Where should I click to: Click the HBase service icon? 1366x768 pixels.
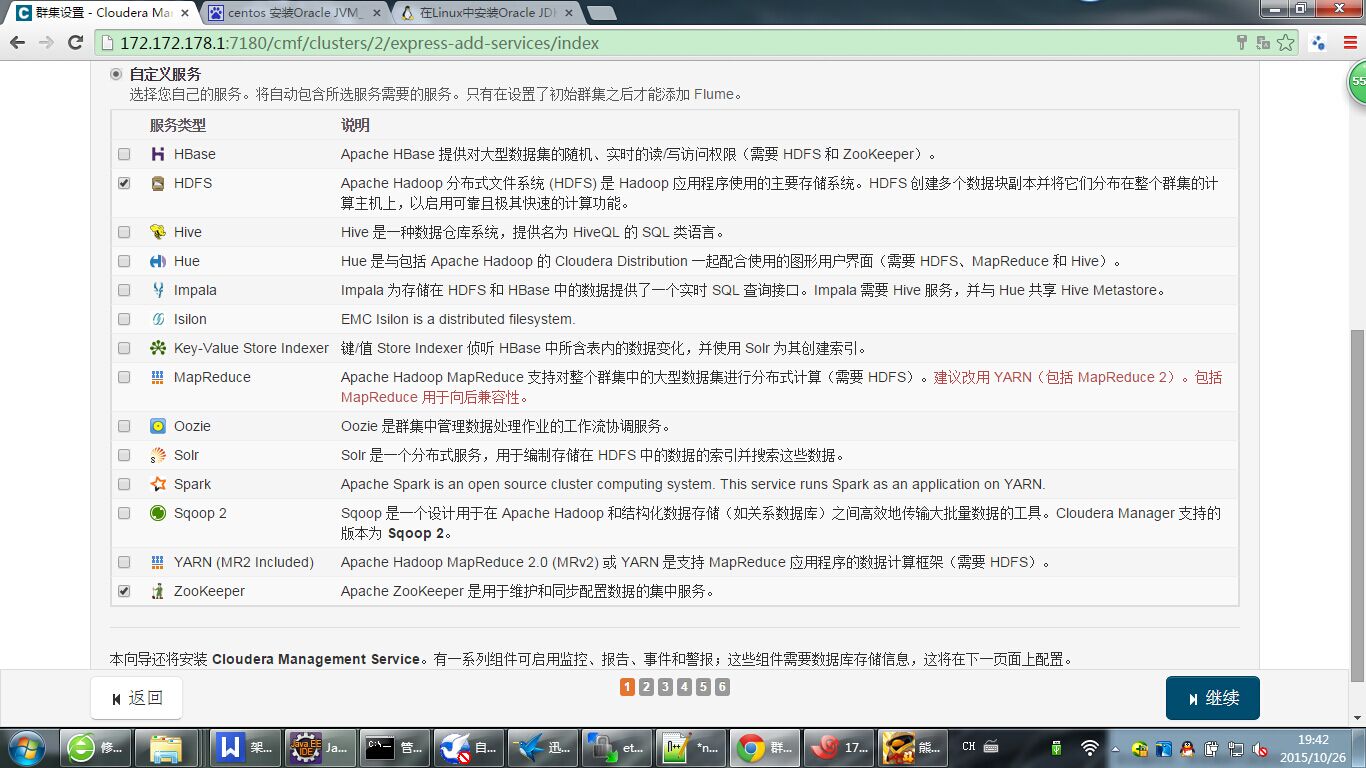pos(157,154)
